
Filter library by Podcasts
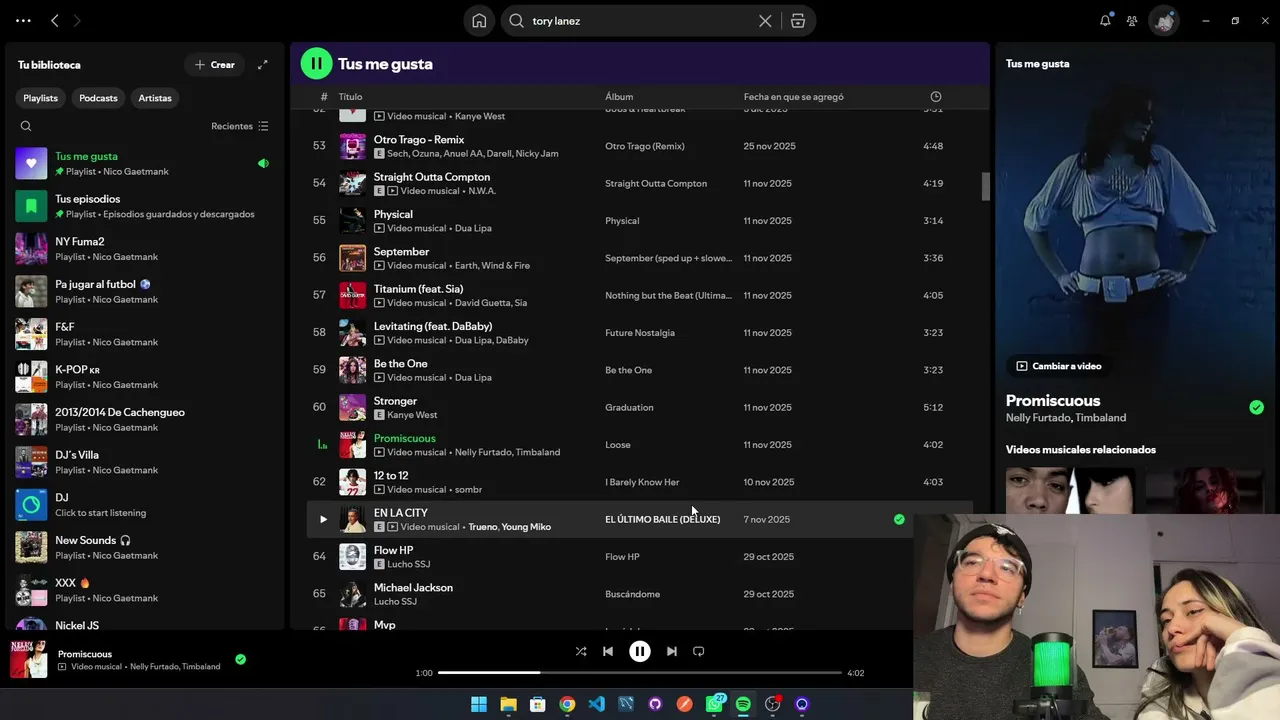point(98,98)
